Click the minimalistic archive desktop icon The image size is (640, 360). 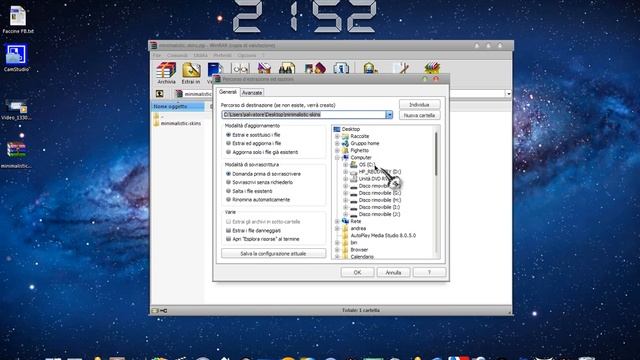point(16,155)
